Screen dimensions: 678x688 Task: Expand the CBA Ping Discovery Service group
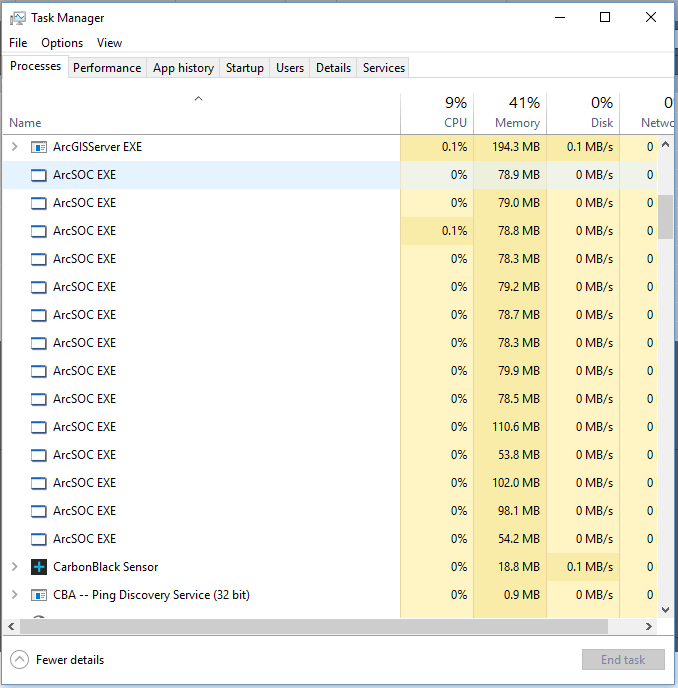(x=14, y=595)
